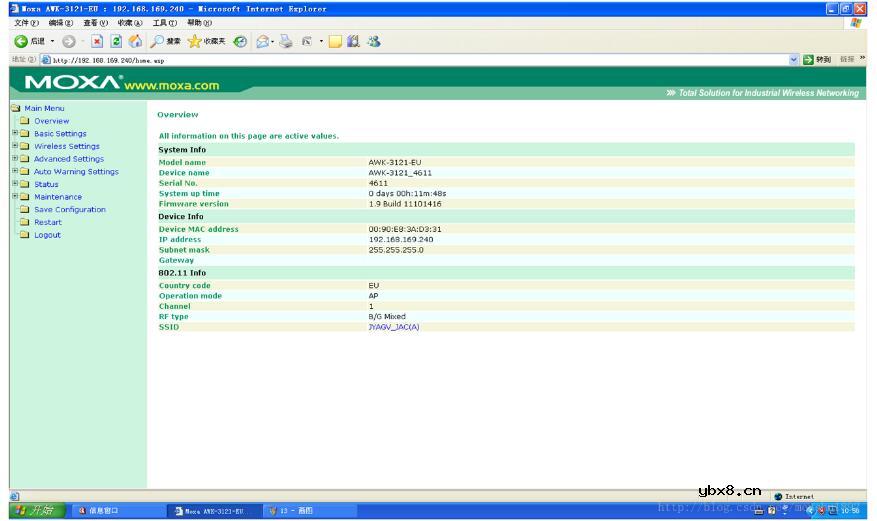877x521 pixels.
Task: Click the Logout link in sidebar
Action: coord(47,235)
